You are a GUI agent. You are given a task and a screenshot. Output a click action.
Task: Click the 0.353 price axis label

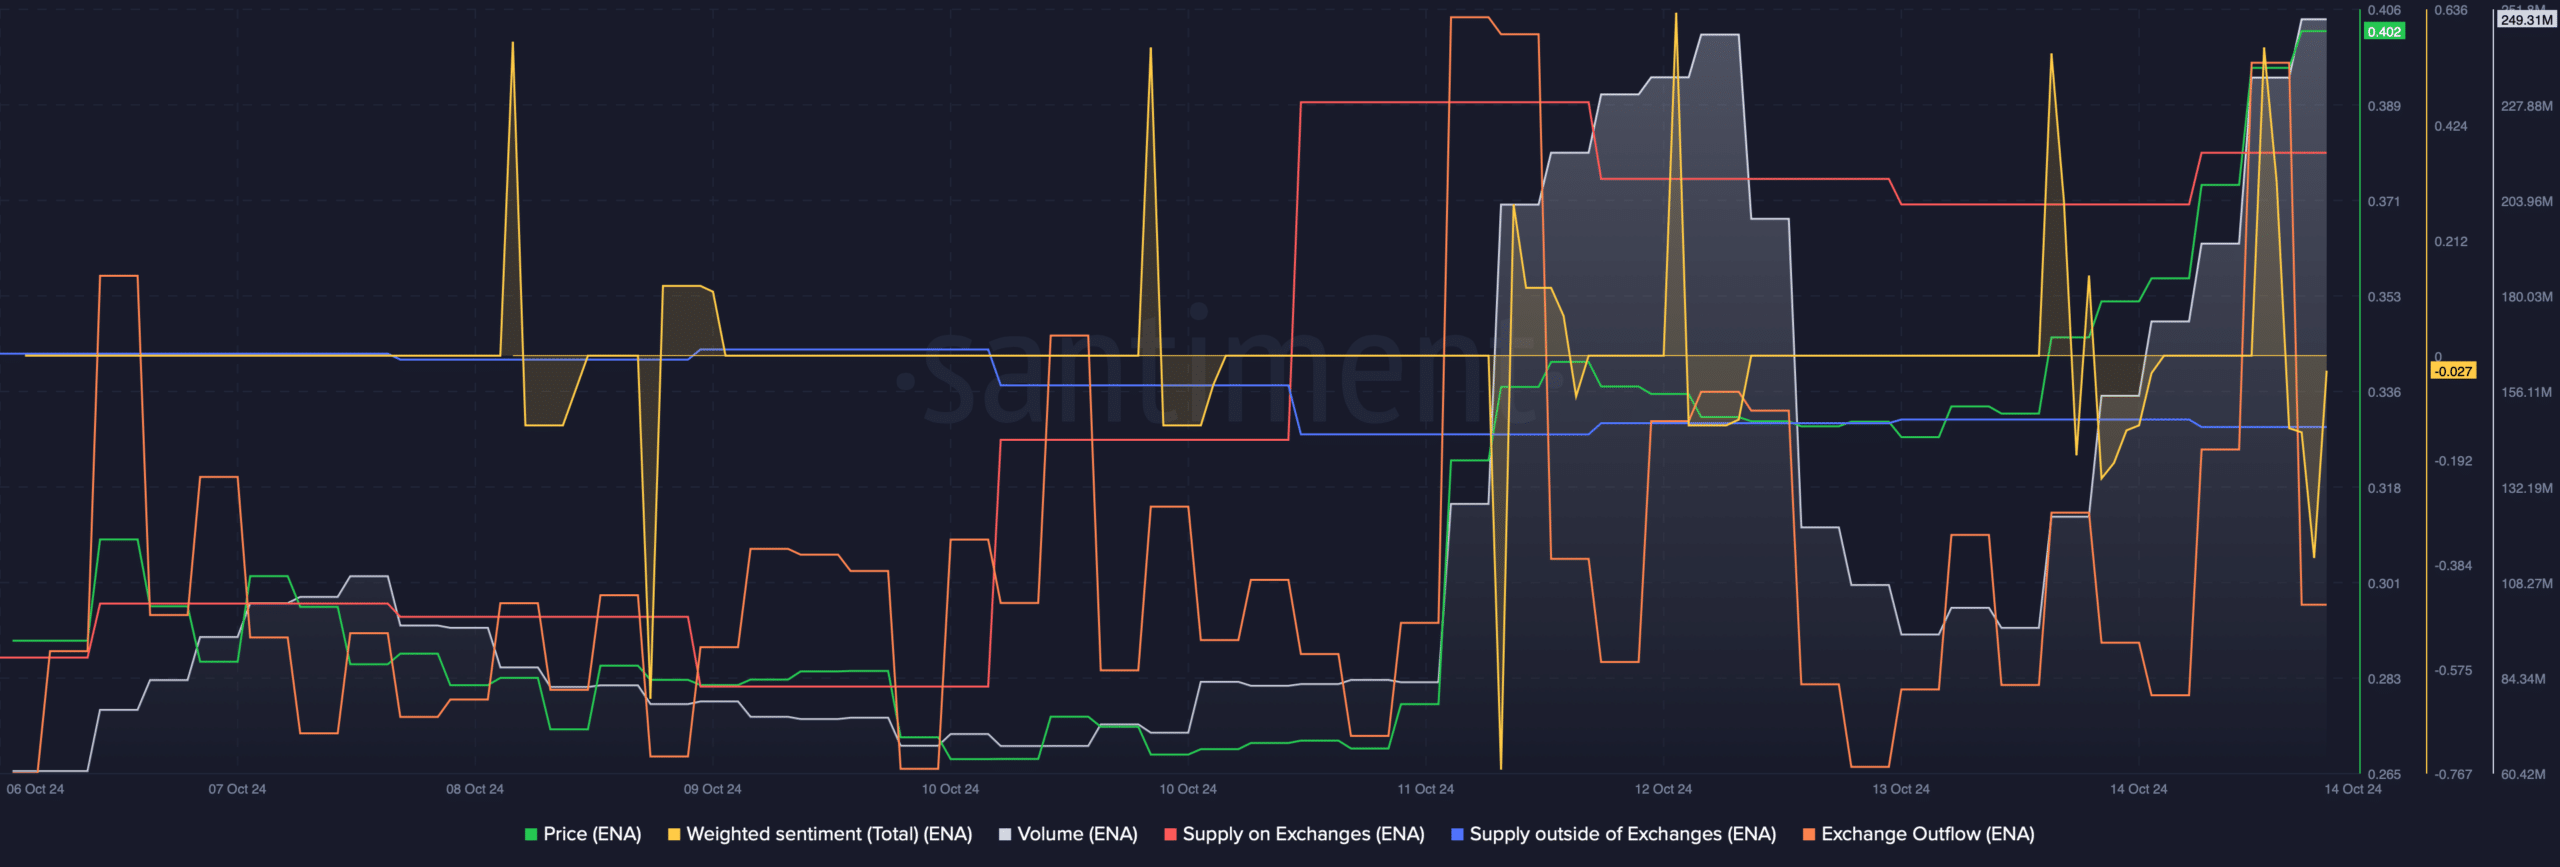coord(2384,297)
